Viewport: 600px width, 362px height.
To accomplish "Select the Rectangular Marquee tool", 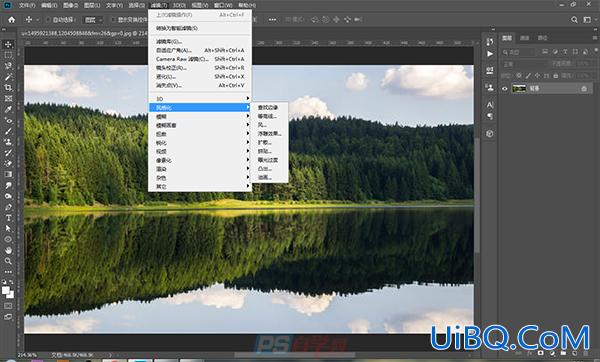I will coord(8,55).
